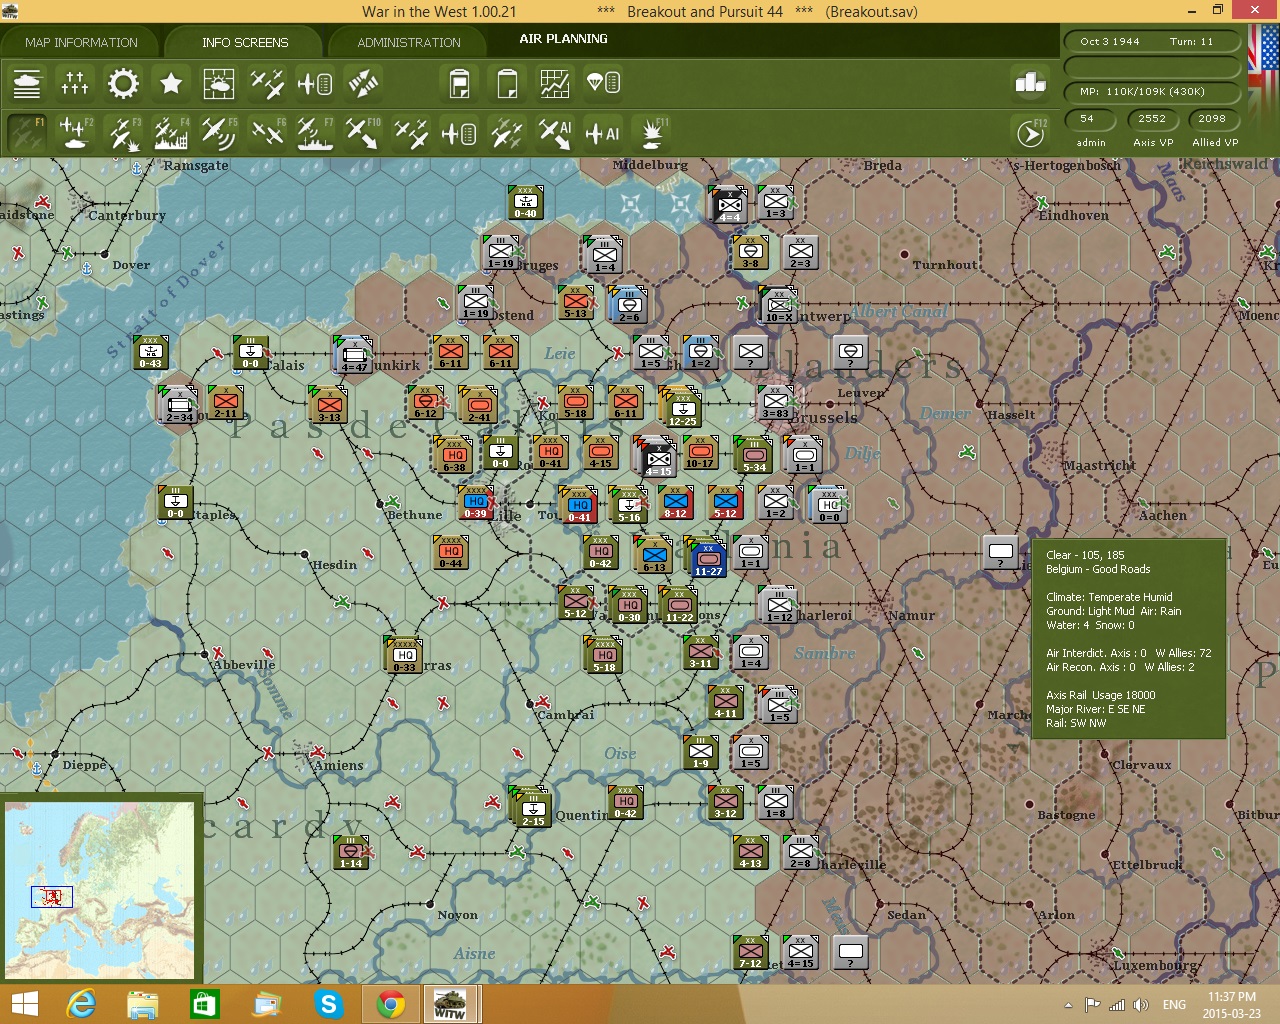Open the taskbar clock showing 11:37 PM
The image size is (1280, 1024).
point(1231,1004)
